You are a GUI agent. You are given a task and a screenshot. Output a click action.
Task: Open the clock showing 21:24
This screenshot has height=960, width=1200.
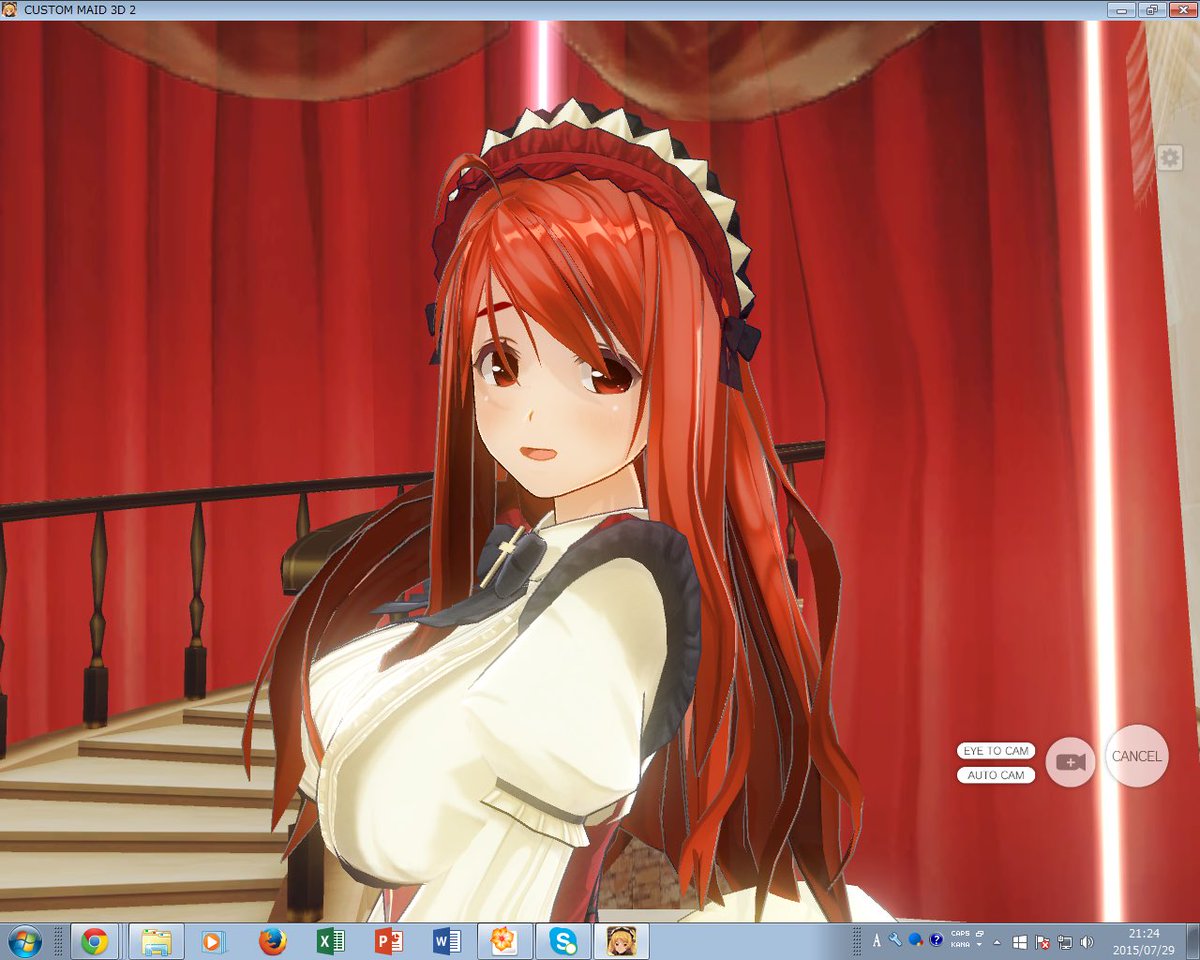[1145, 941]
